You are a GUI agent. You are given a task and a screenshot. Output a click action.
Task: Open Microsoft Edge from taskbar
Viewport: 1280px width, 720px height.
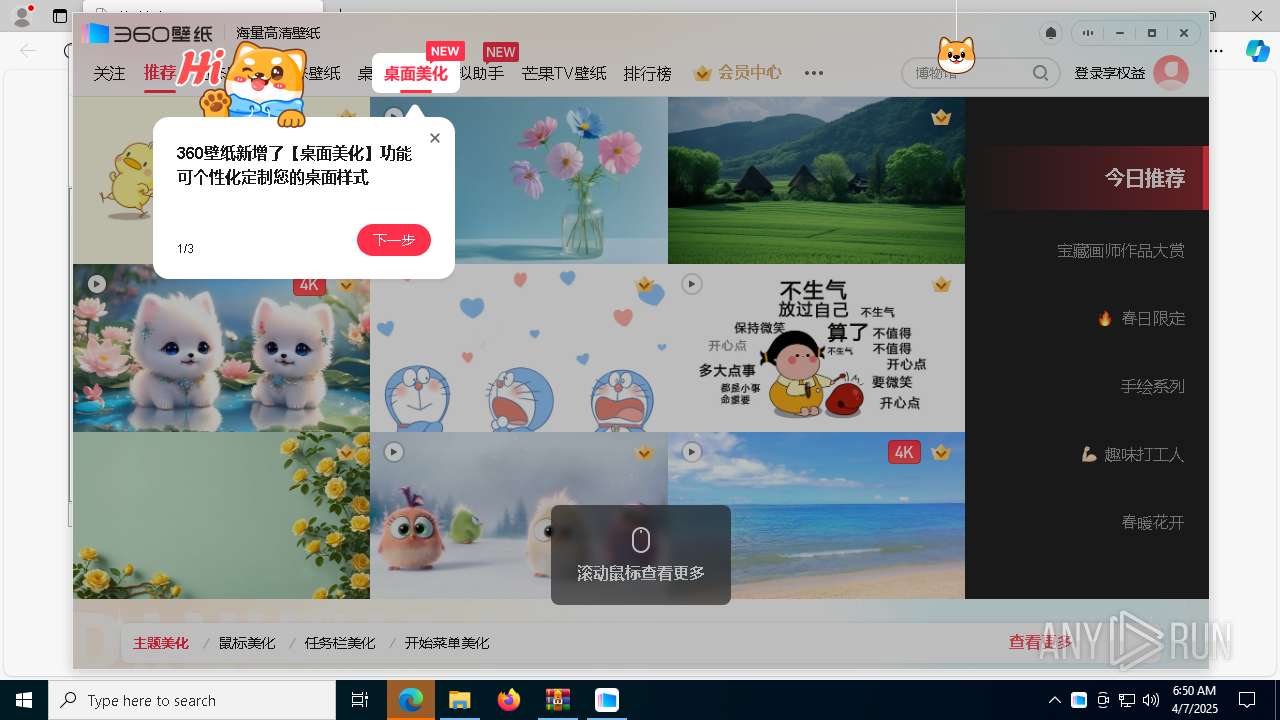(x=411, y=700)
